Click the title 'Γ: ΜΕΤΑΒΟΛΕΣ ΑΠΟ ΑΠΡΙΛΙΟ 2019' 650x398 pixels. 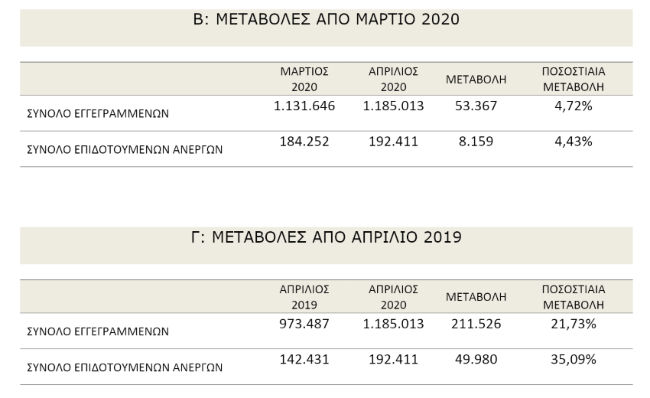[326, 237]
